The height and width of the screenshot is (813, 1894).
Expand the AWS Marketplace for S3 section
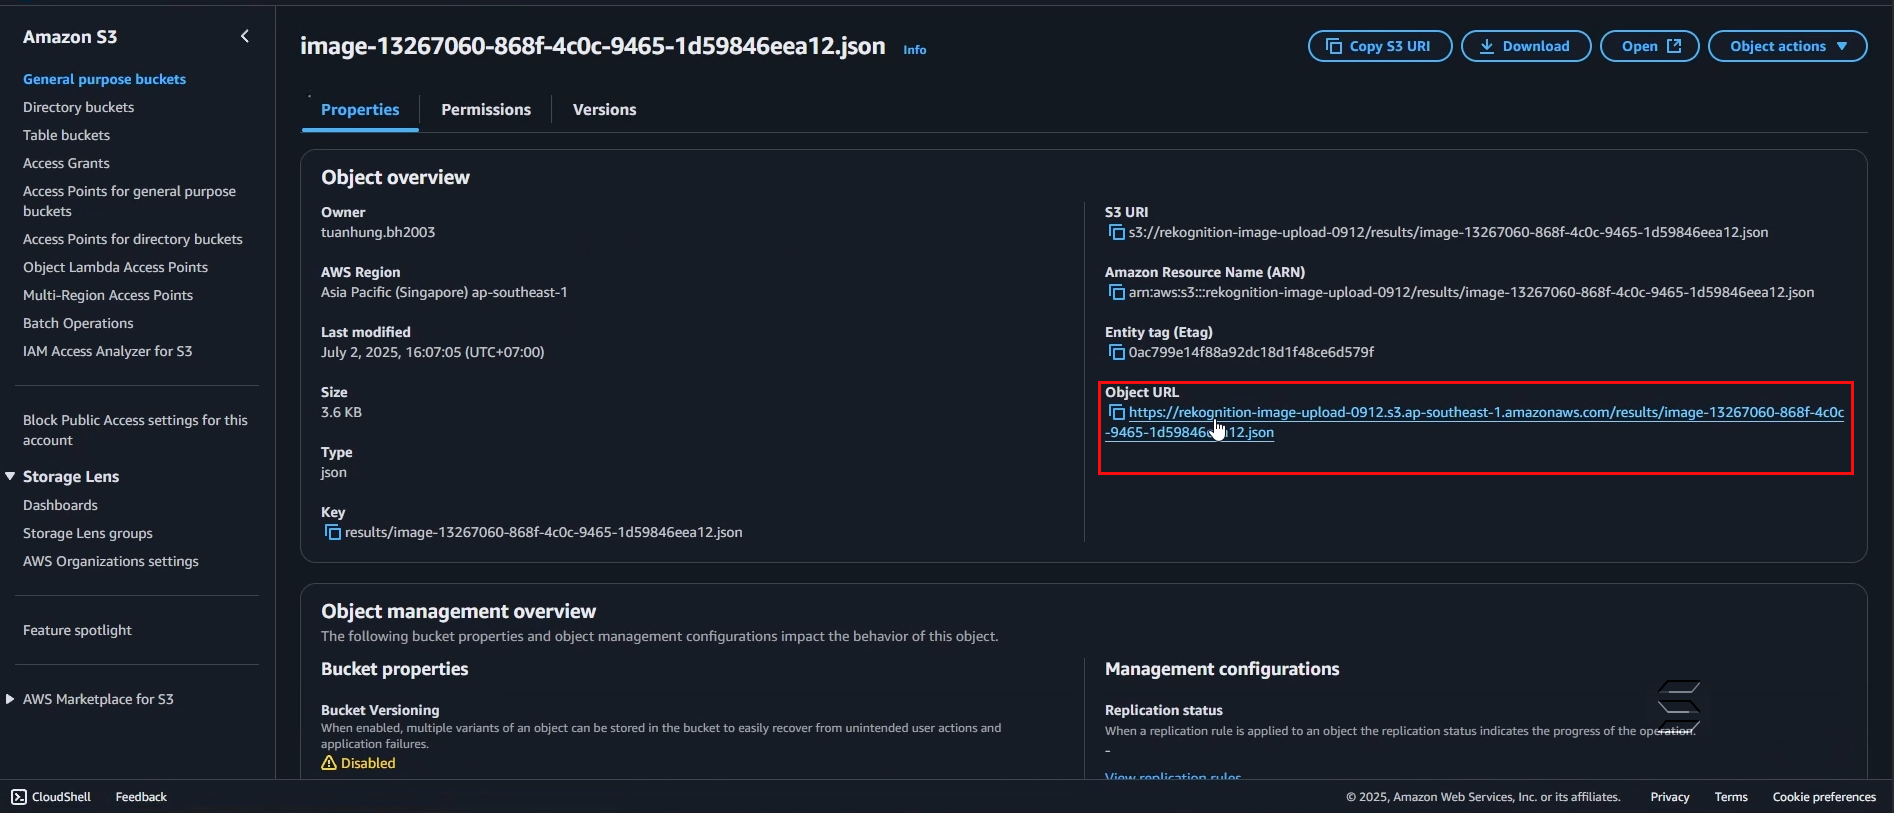(10, 699)
